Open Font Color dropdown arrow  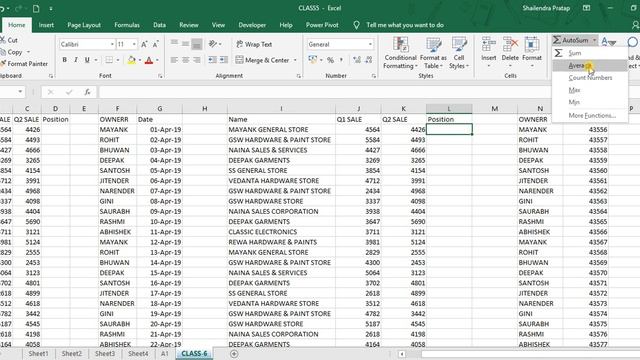(x=157, y=60)
